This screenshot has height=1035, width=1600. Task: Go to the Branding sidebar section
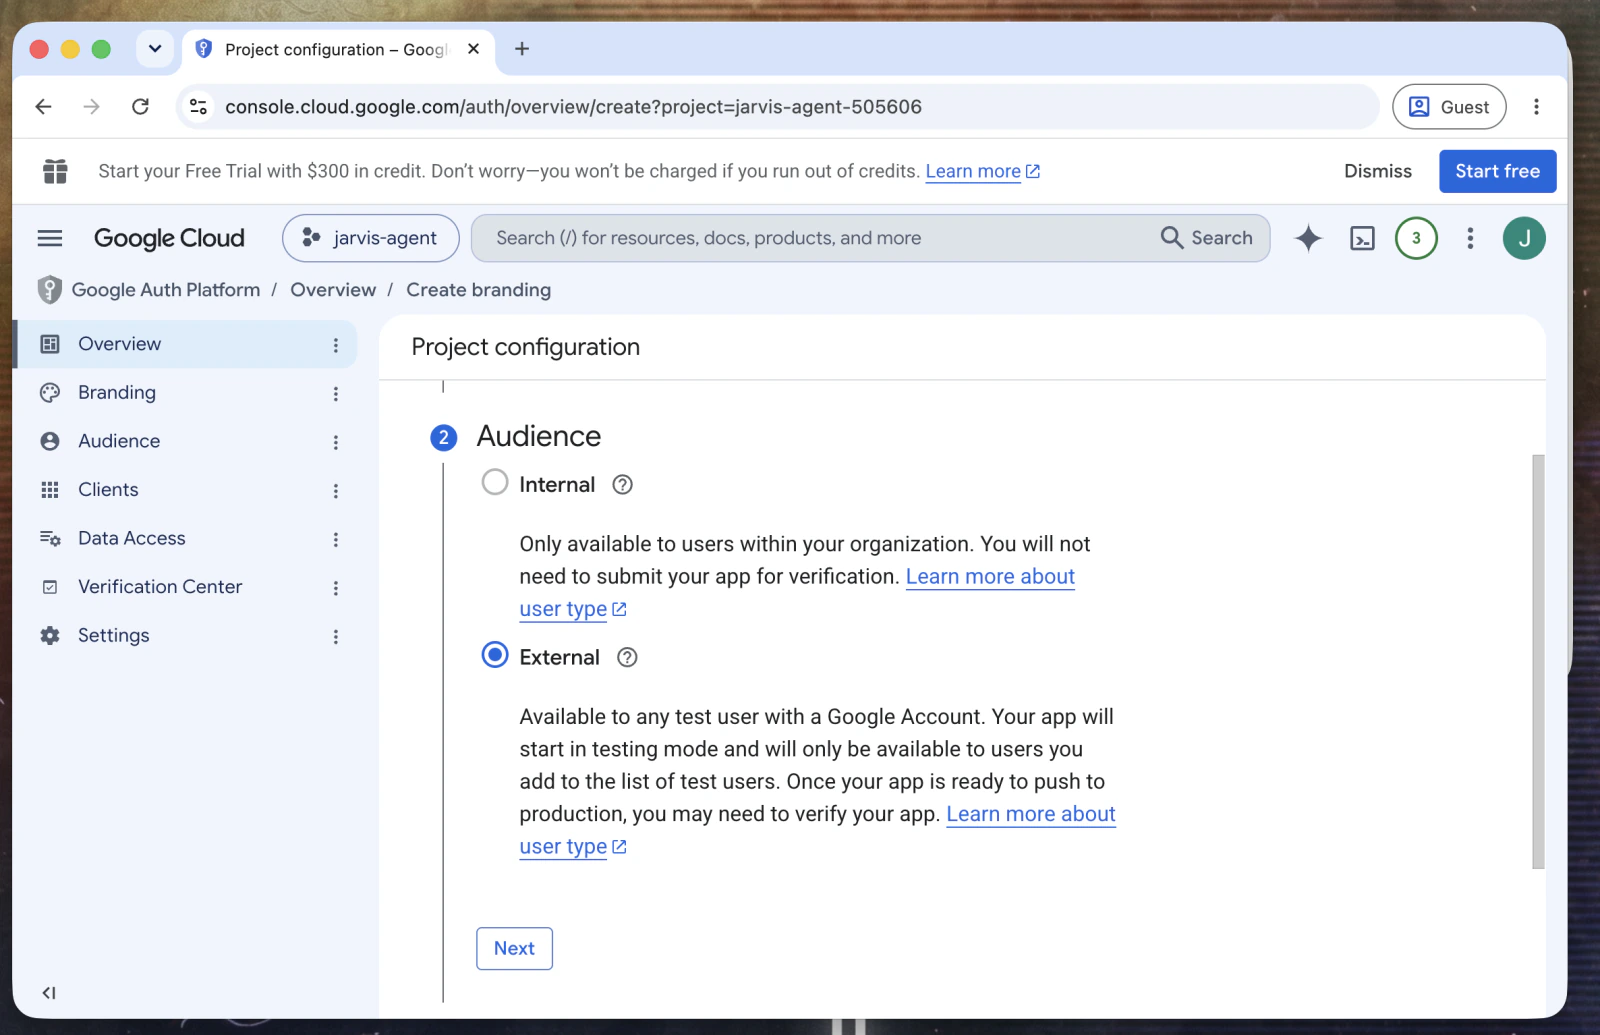pos(187,393)
